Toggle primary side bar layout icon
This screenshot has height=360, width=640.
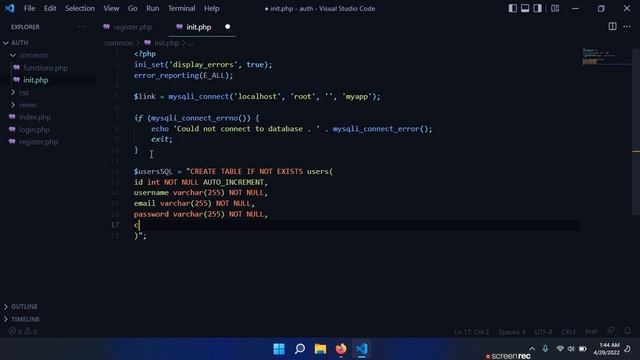pyautogui.click(x=513, y=8)
